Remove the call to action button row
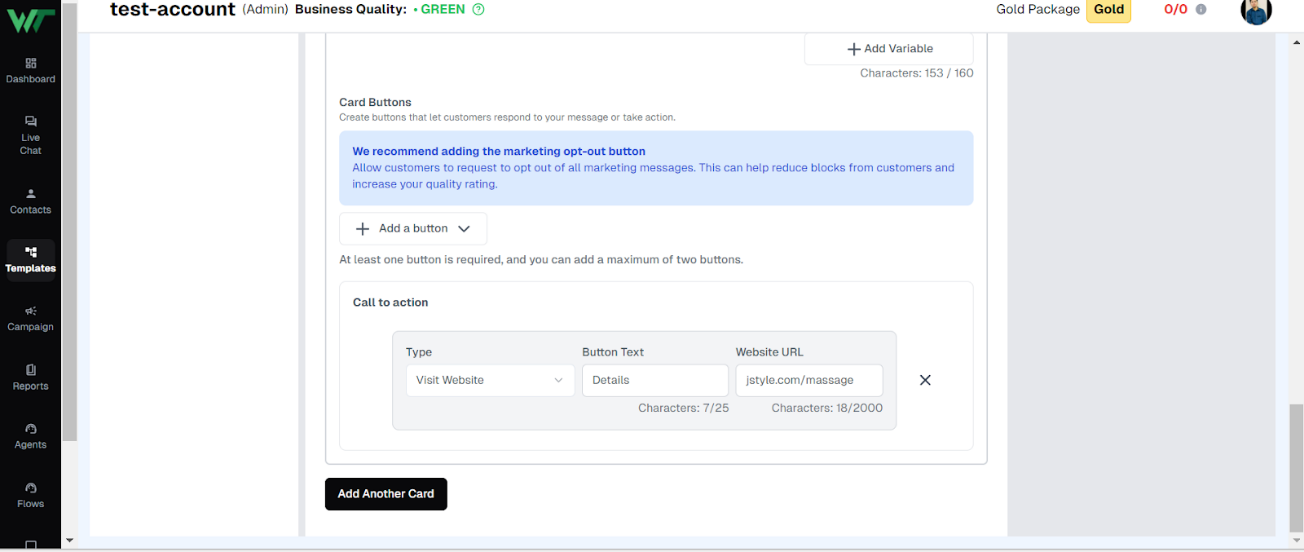 (x=925, y=380)
